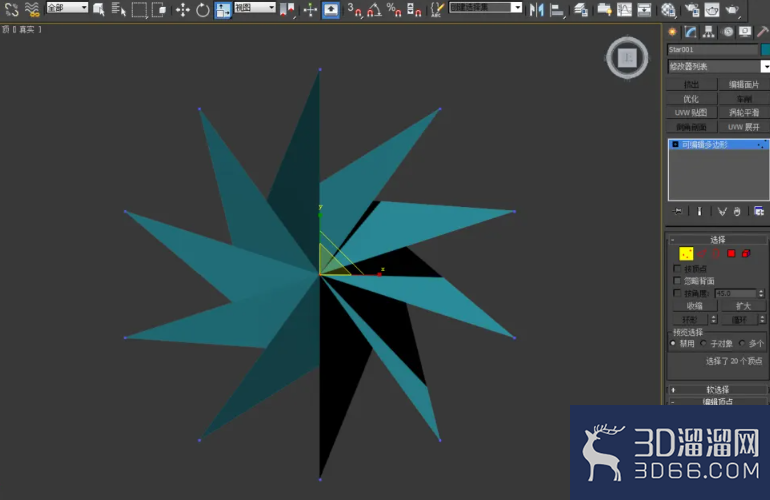The width and height of the screenshot is (770, 500).
Task: Open the Rendered Frame Window
Action: click(x=712, y=10)
